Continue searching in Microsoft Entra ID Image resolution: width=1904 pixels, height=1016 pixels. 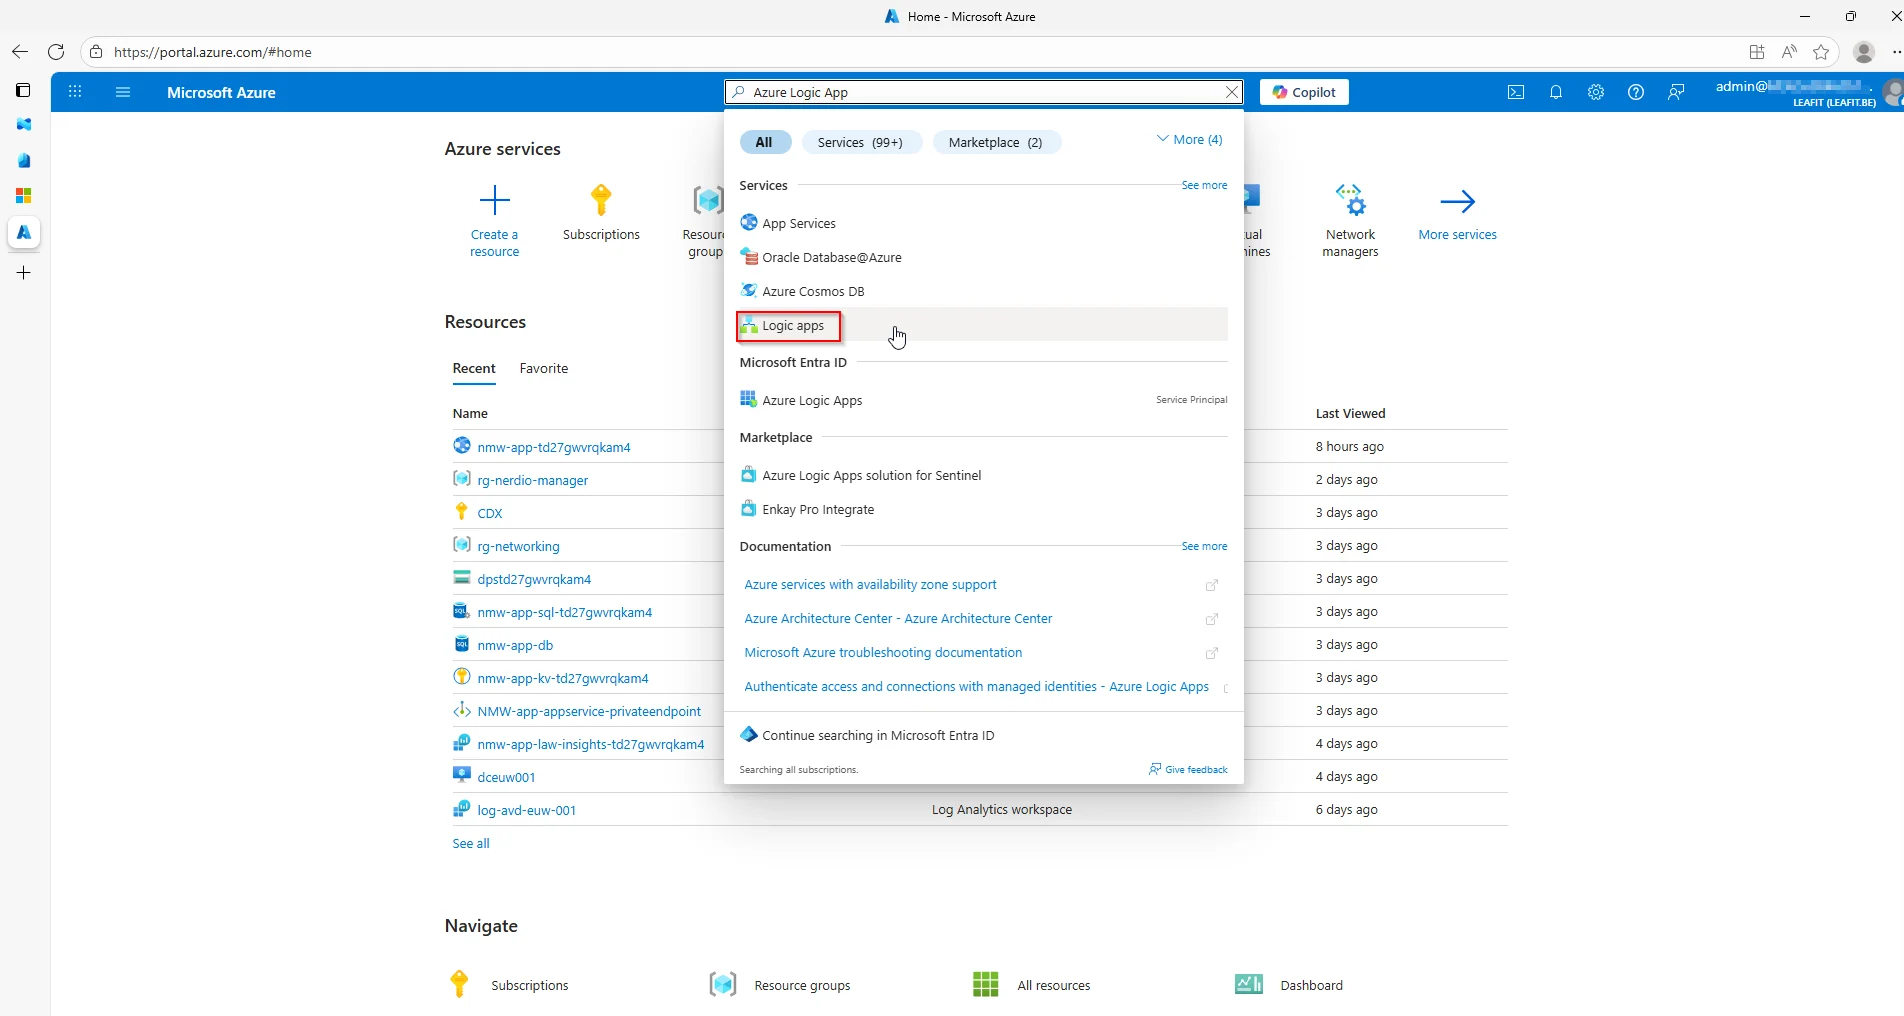(x=867, y=735)
